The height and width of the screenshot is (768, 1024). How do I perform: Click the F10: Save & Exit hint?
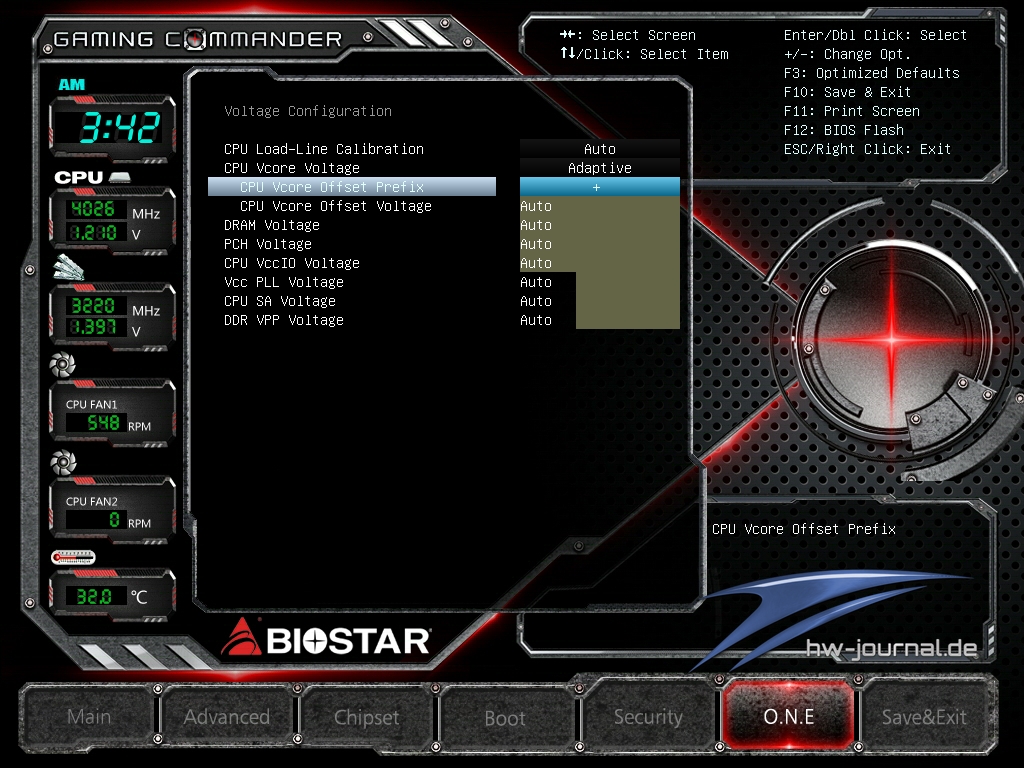tap(847, 92)
